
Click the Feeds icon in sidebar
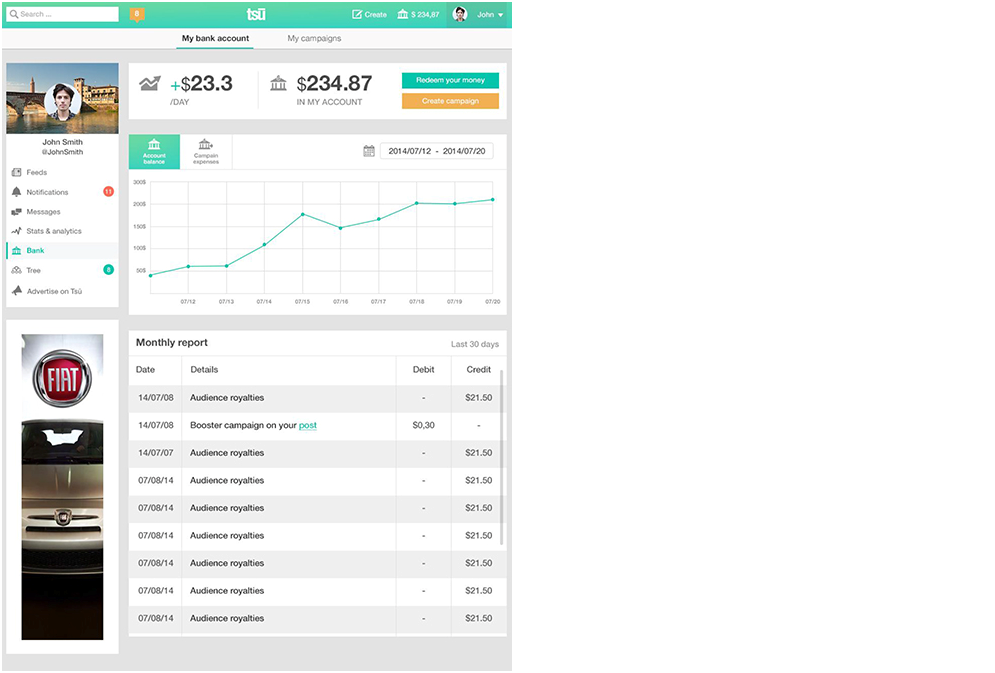pyautogui.click(x=16, y=172)
